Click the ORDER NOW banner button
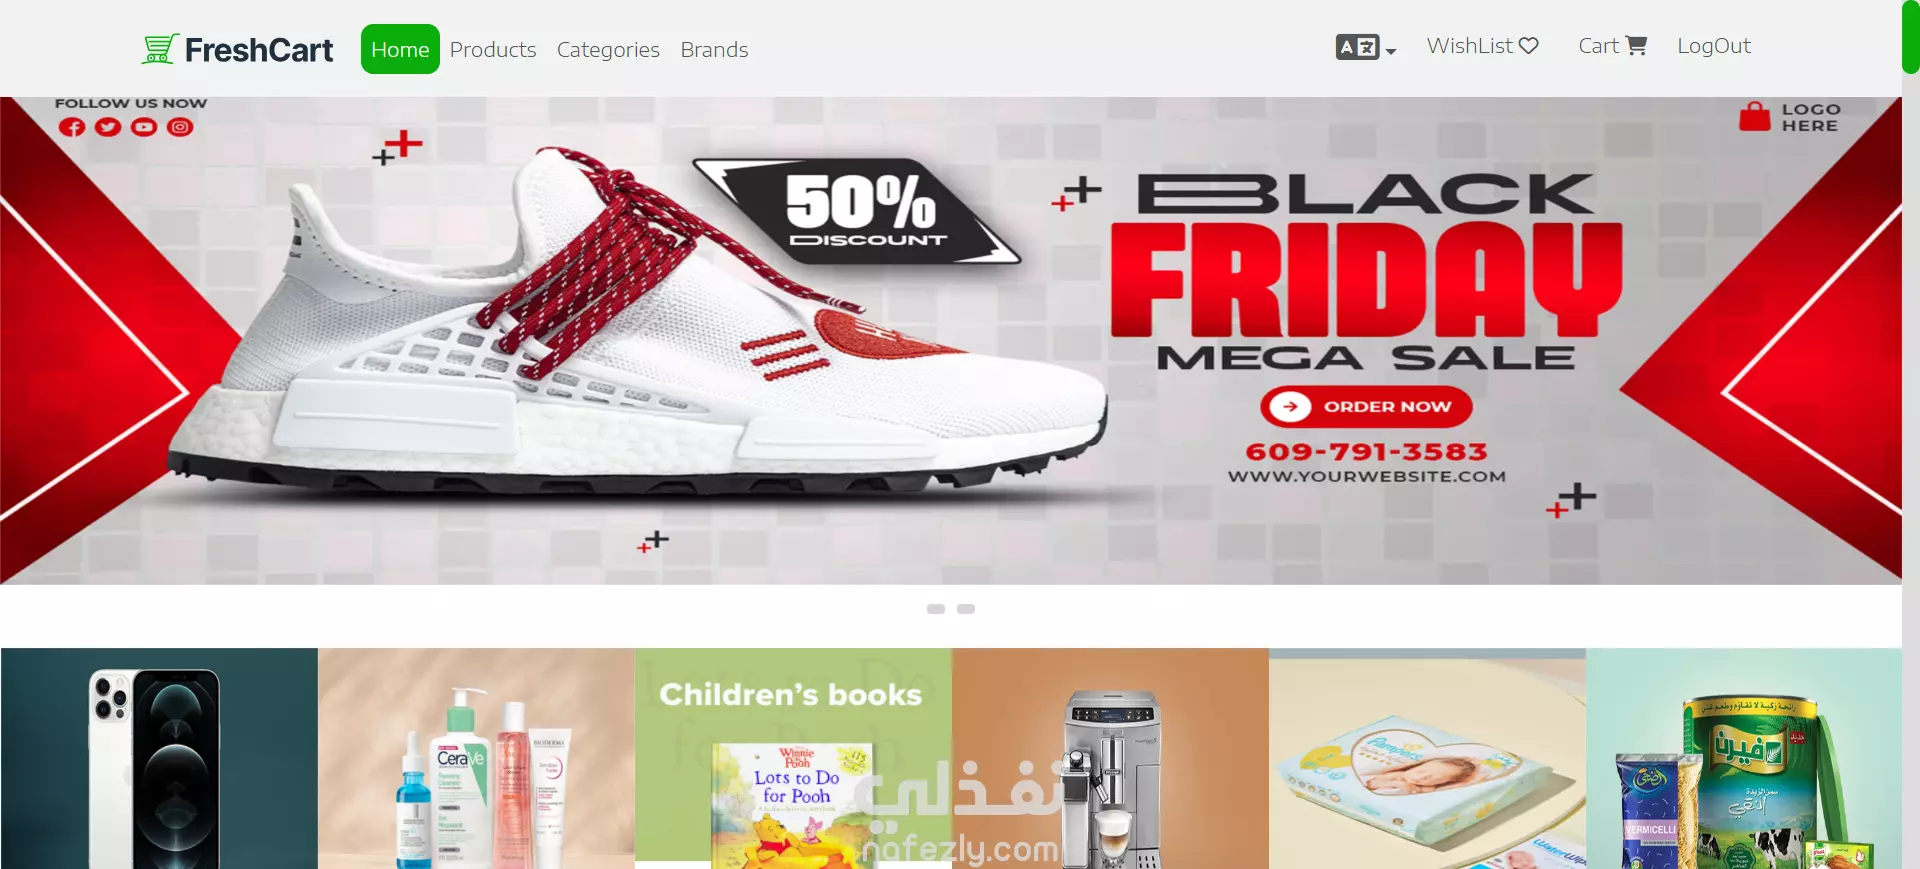This screenshot has width=1920, height=869. click(x=1366, y=407)
